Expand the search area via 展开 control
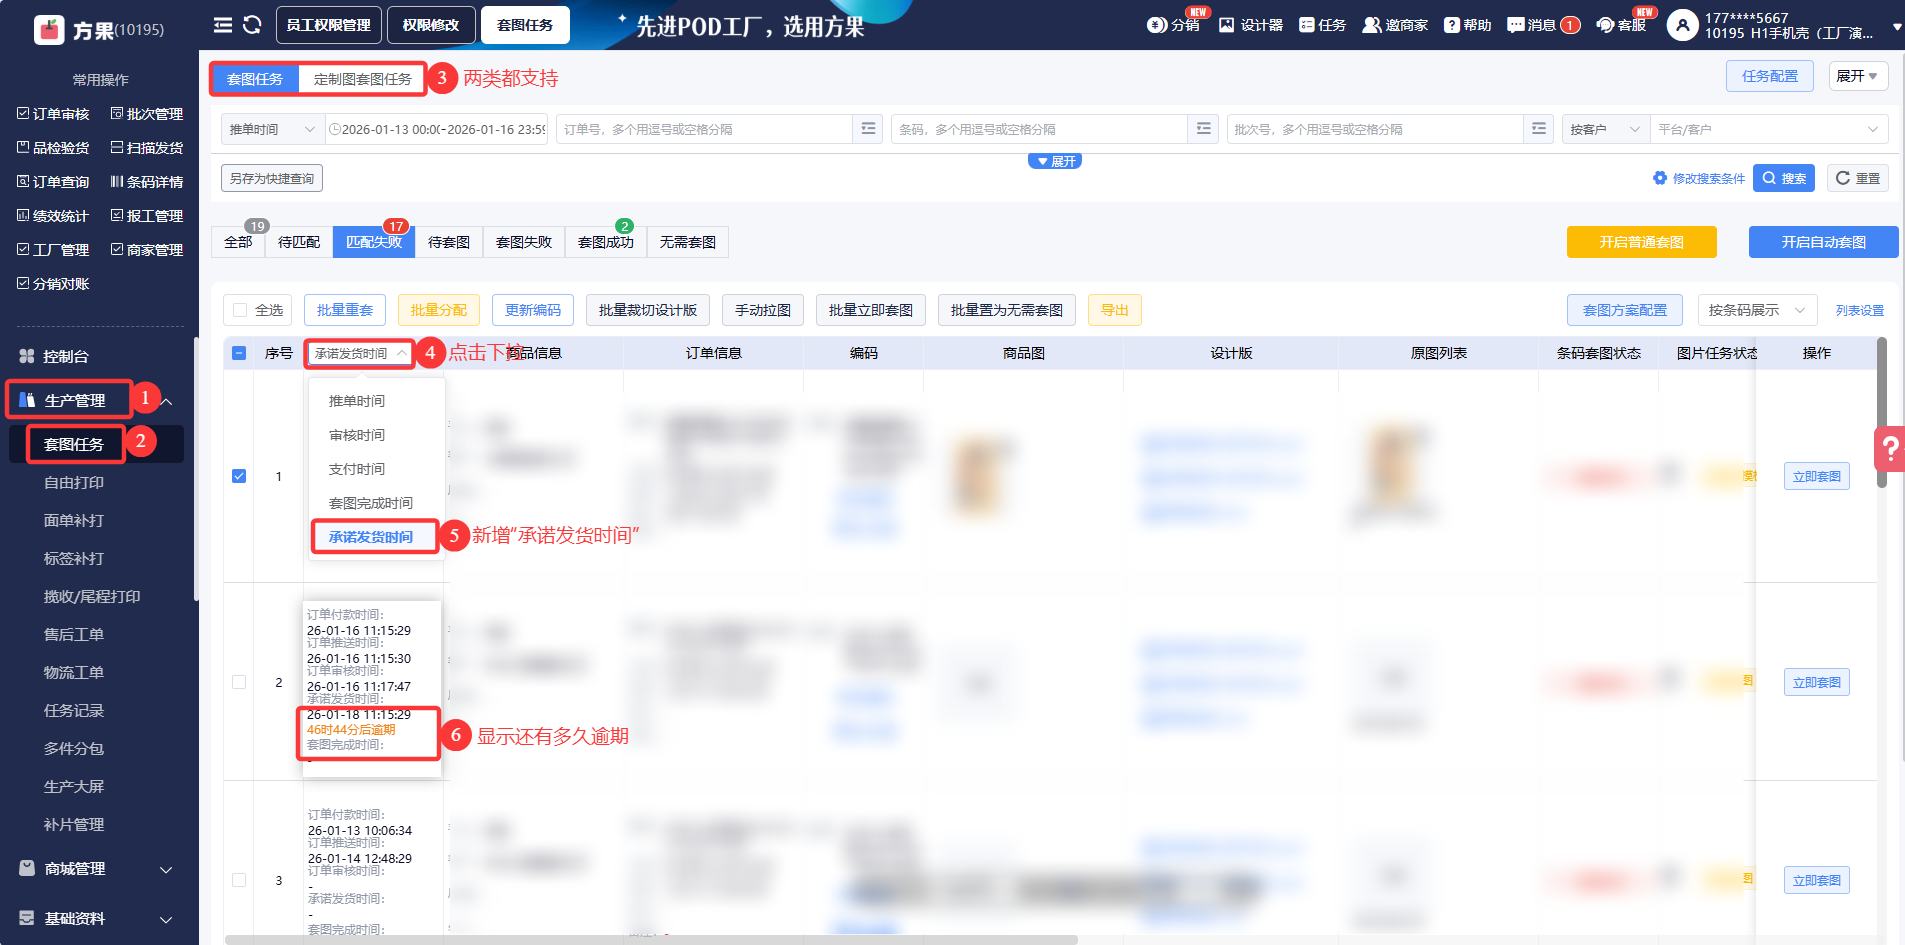Image resolution: width=1905 pixels, height=945 pixels. coord(1055,160)
